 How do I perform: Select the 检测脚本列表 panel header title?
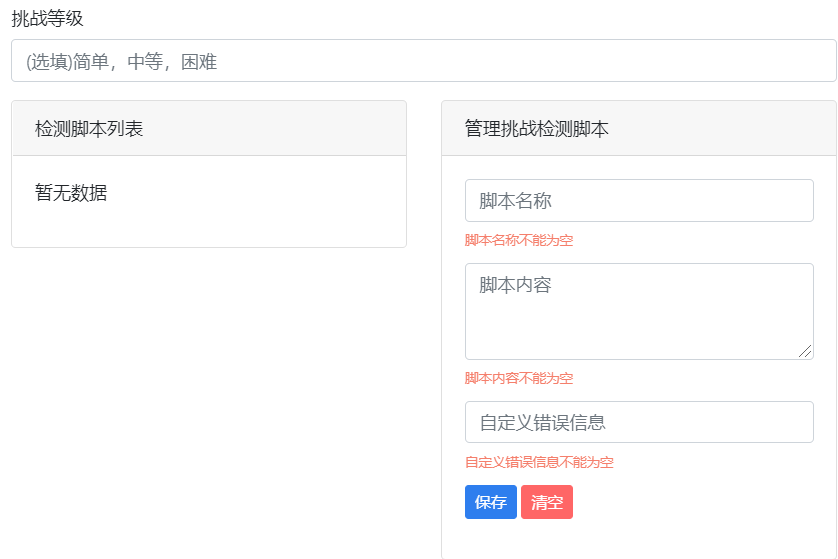coord(89,129)
